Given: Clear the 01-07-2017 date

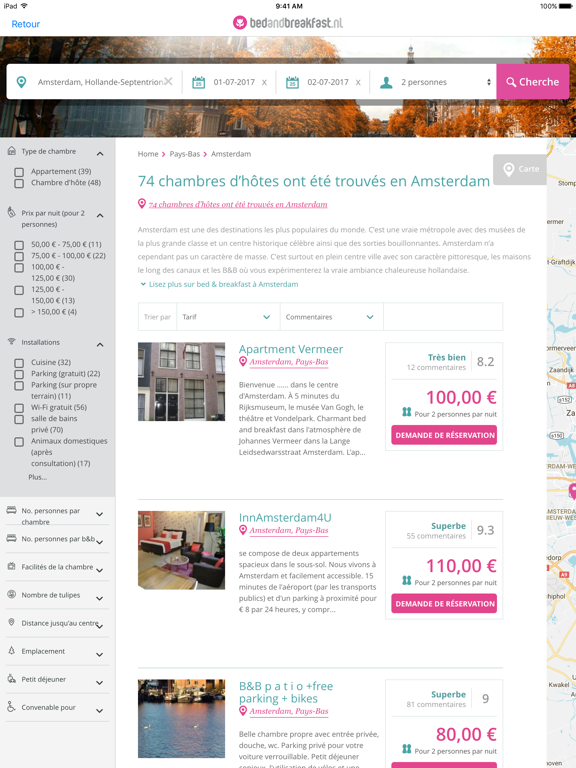Looking at the screenshot, I should point(264,82).
